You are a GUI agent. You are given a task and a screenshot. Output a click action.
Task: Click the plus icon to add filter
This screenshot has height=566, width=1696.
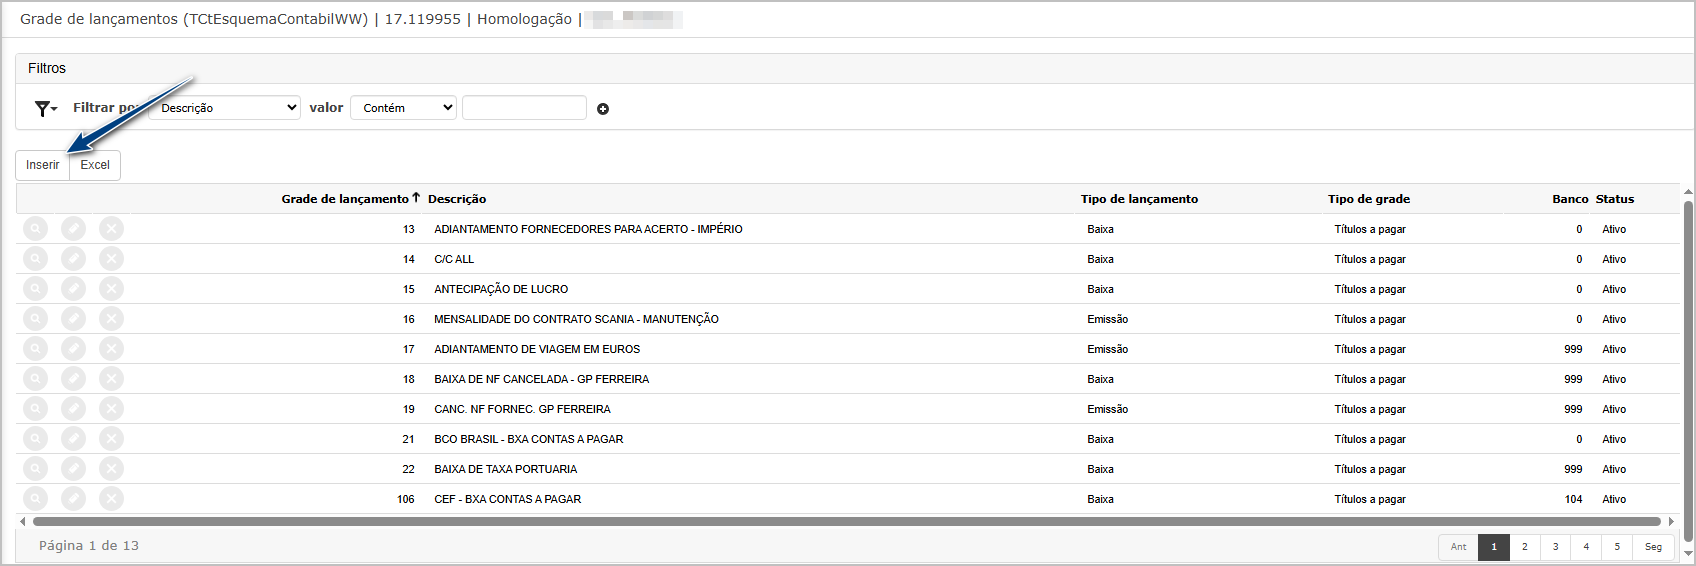pyautogui.click(x=603, y=109)
